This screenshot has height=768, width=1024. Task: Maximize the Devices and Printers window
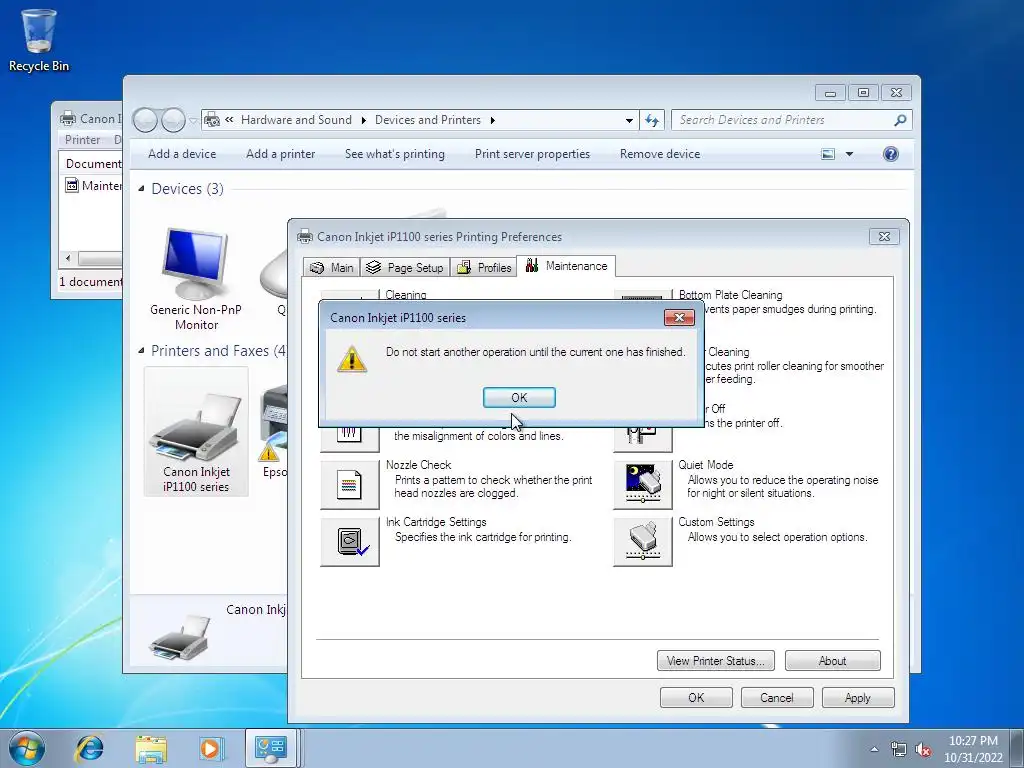tap(863, 93)
